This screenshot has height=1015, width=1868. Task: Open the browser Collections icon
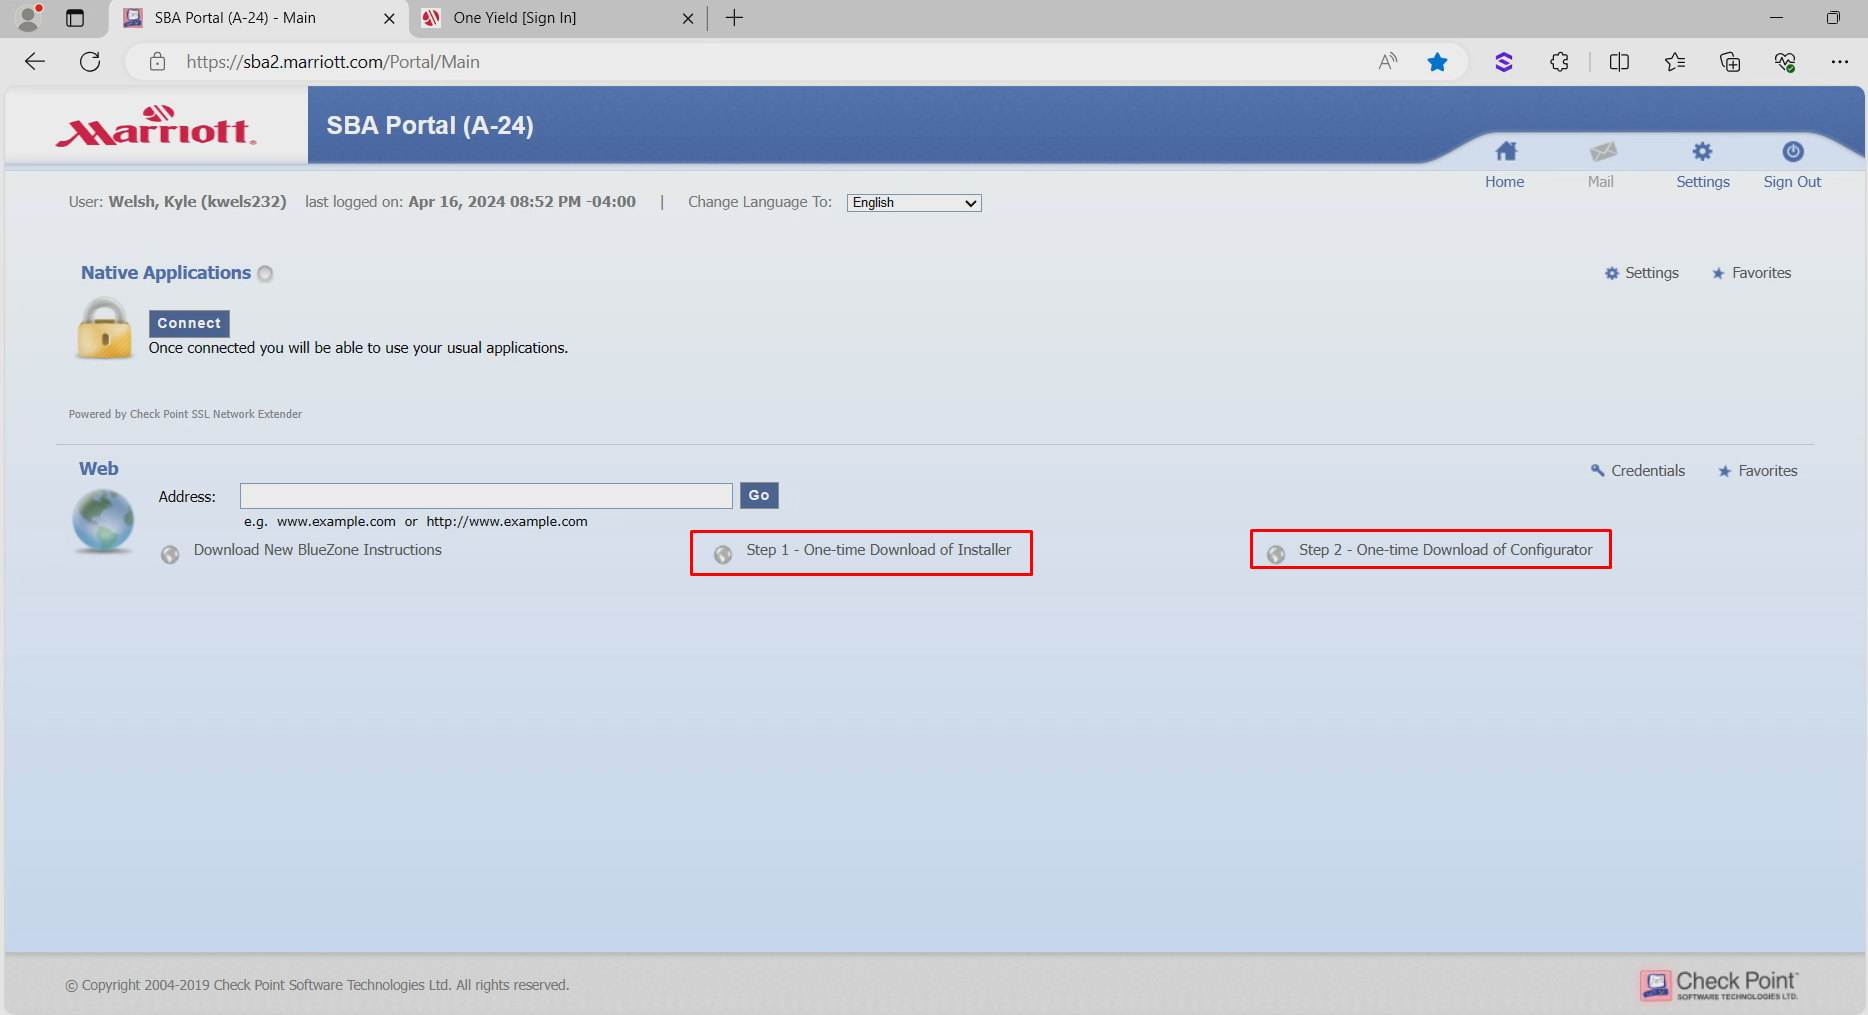coord(1730,62)
